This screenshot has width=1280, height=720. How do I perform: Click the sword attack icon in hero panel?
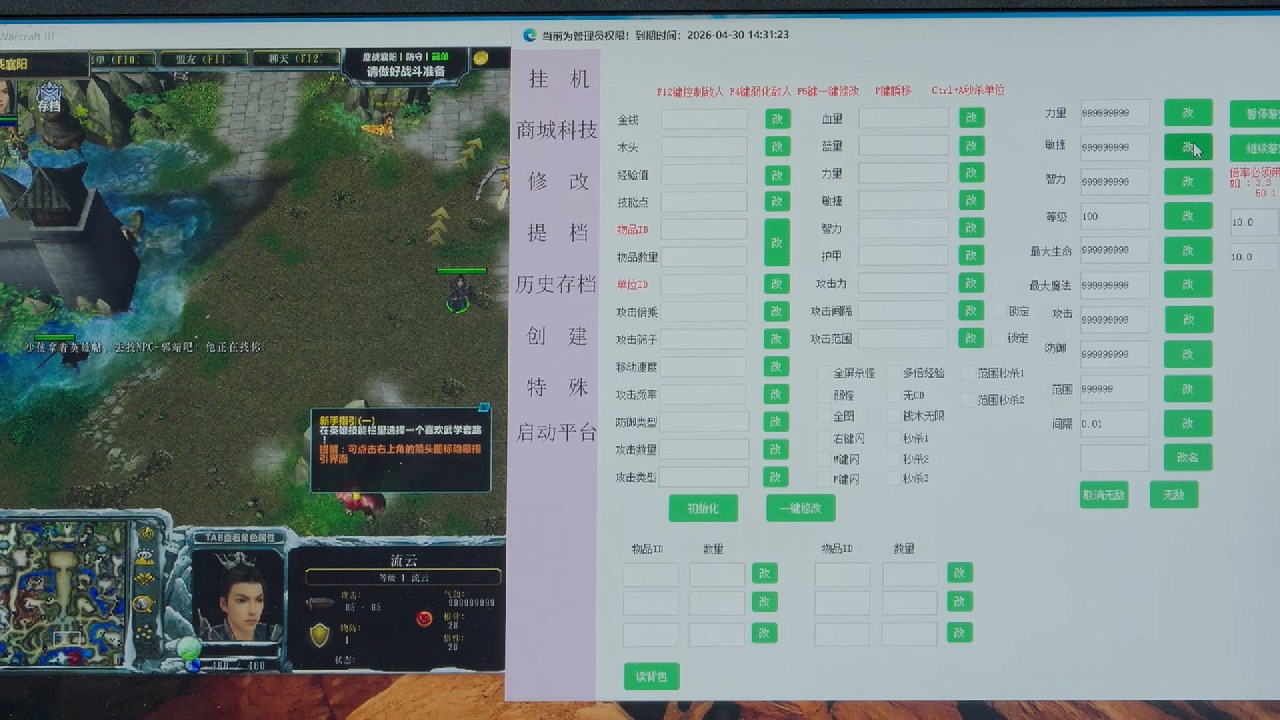pos(319,603)
